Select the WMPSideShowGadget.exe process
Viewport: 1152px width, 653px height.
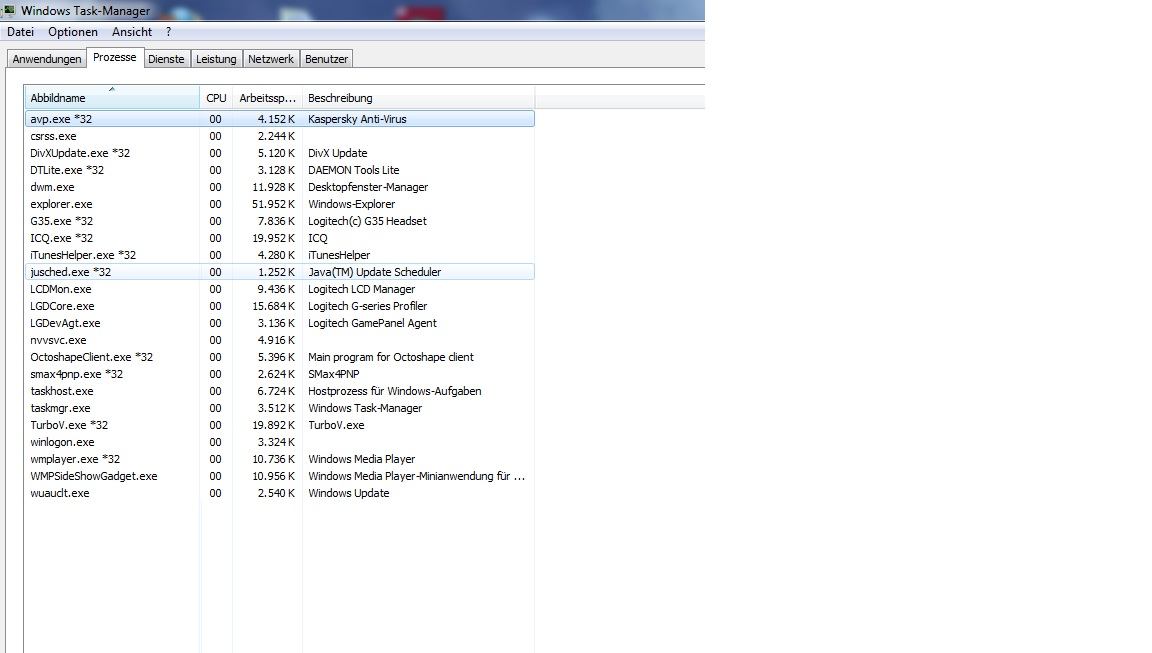(279, 476)
